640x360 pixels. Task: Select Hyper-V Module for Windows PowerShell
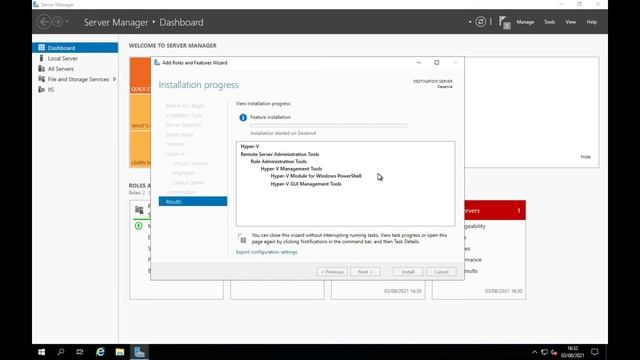(x=316, y=176)
